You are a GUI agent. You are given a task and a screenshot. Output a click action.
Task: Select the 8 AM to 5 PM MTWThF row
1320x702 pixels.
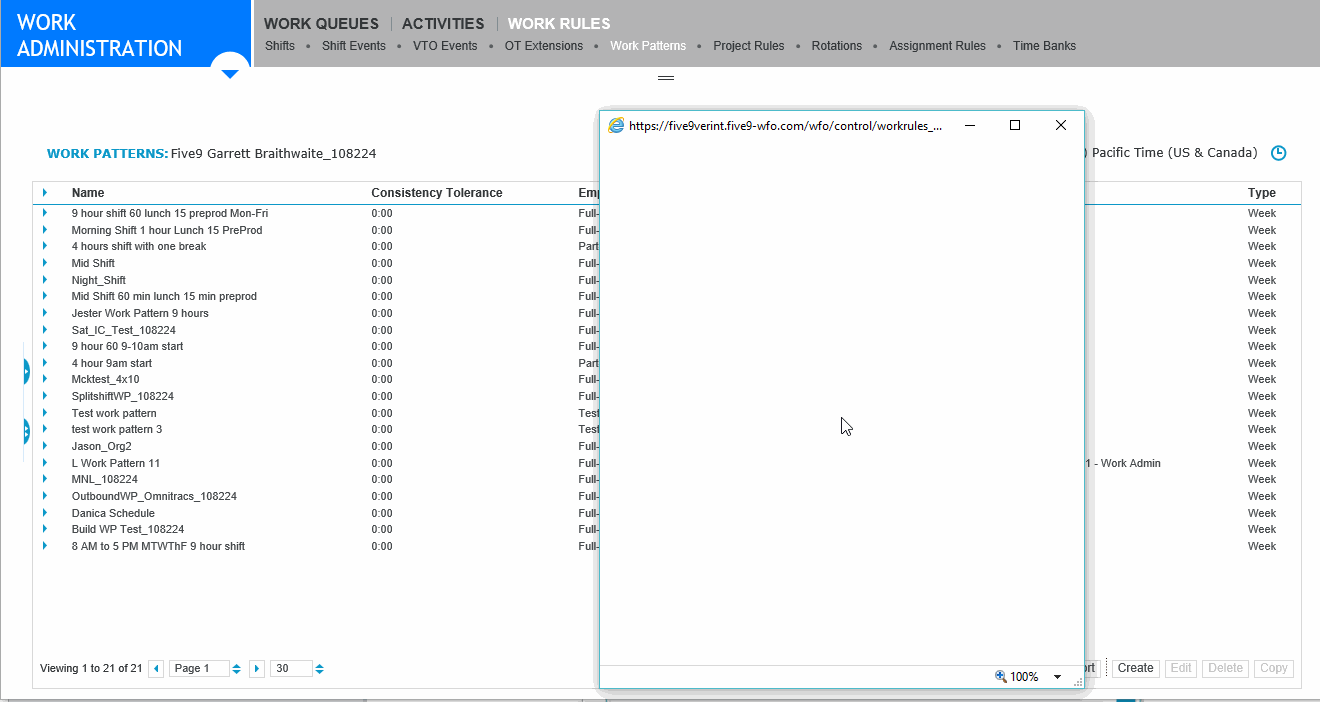click(x=158, y=546)
